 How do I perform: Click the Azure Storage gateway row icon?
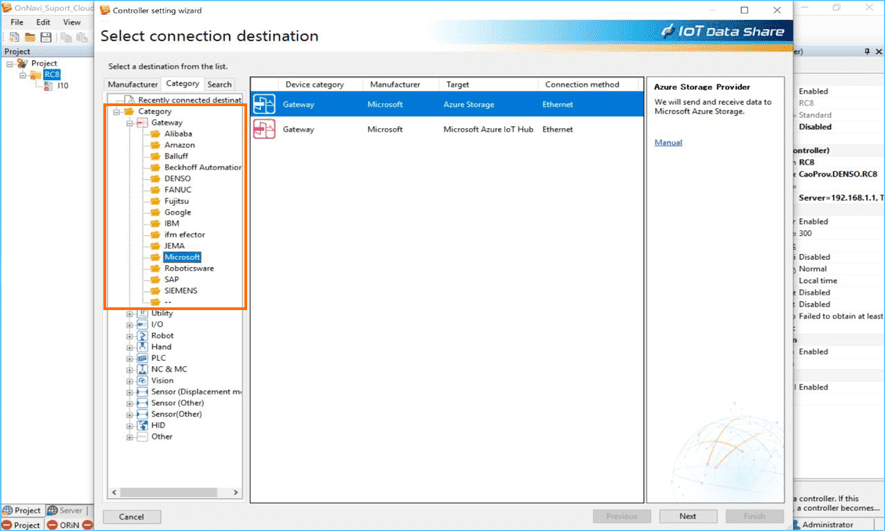click(x=264, y=104)
